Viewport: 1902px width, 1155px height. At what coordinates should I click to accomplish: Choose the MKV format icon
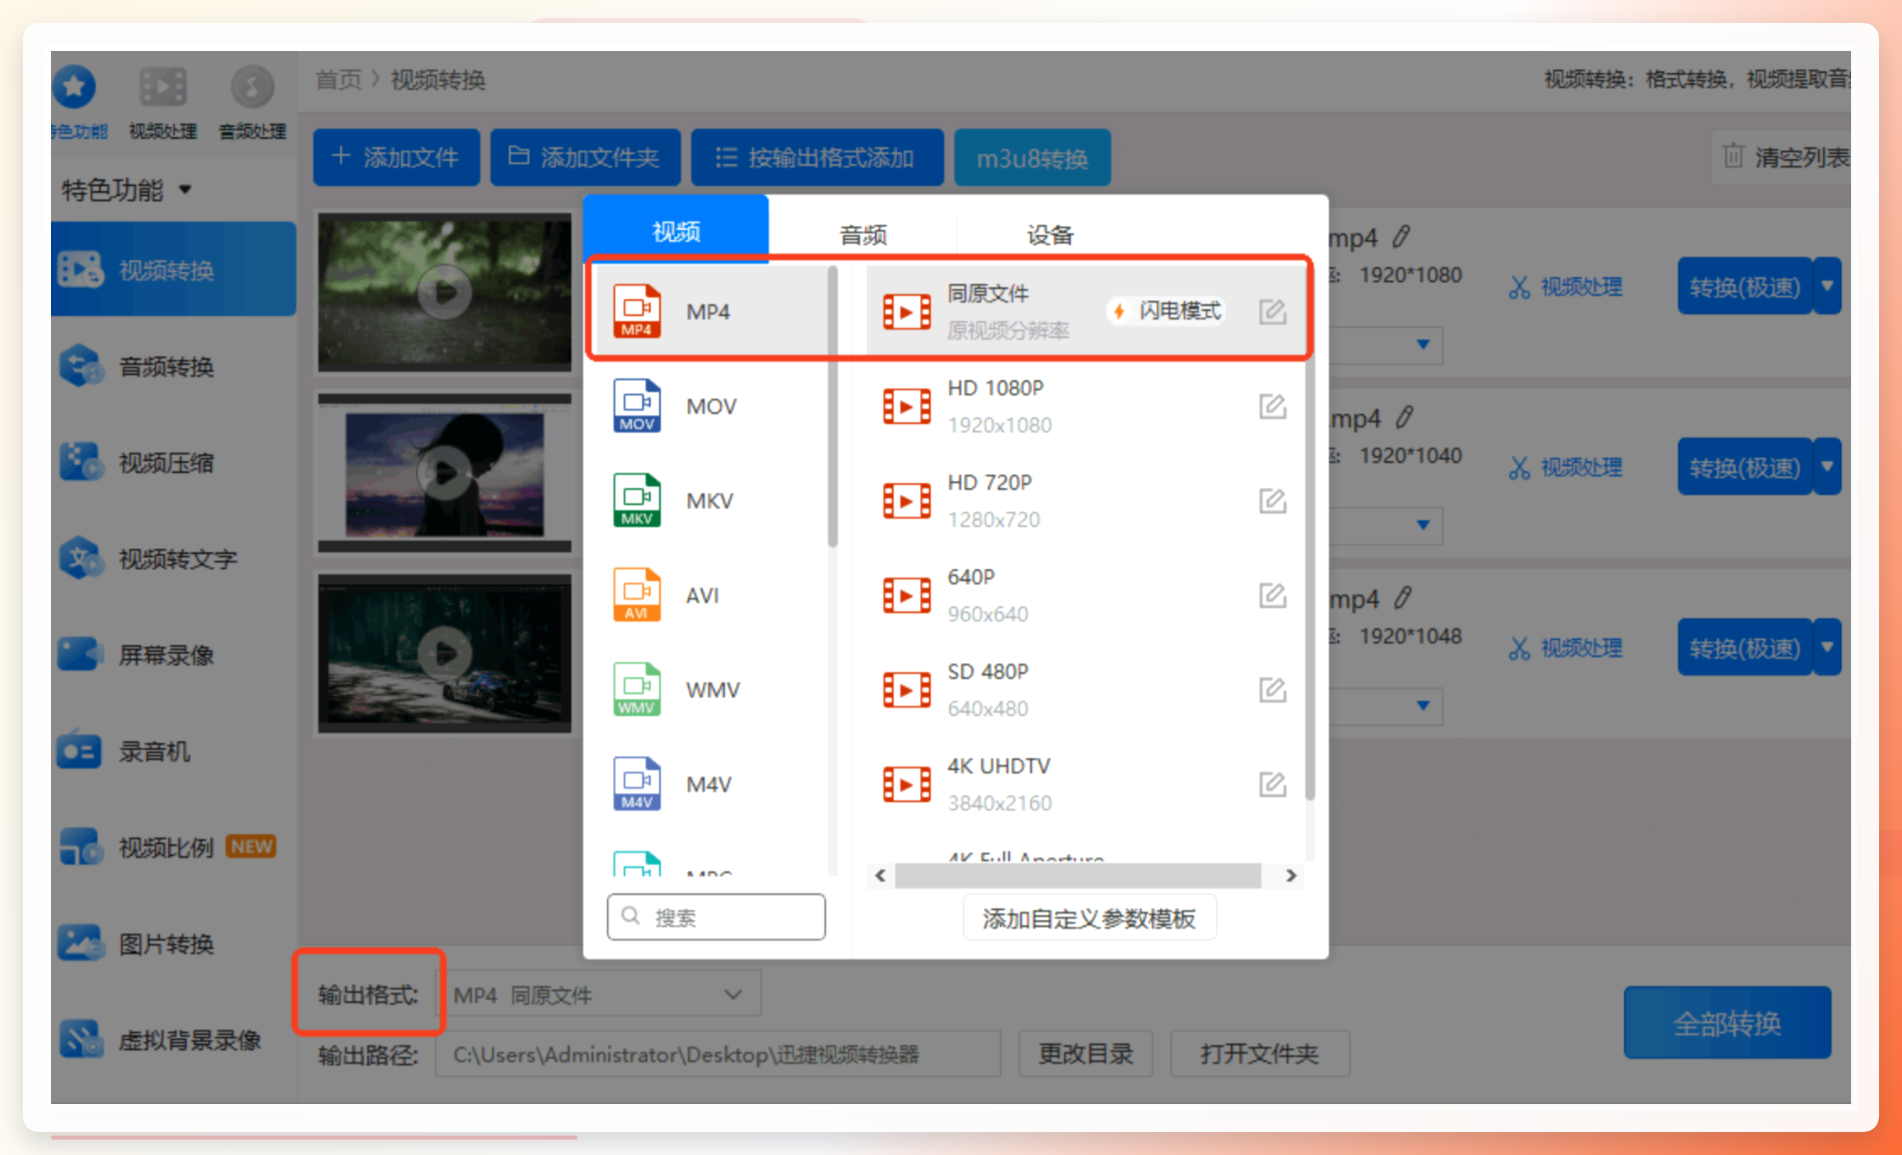coord(637,500)
